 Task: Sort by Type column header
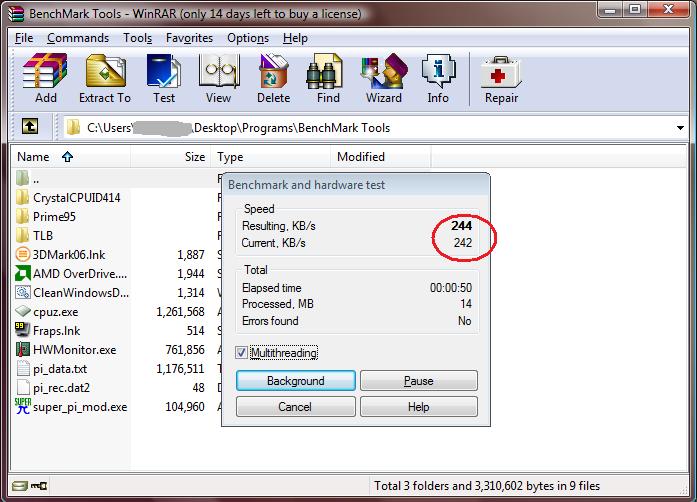pos(271,157)
